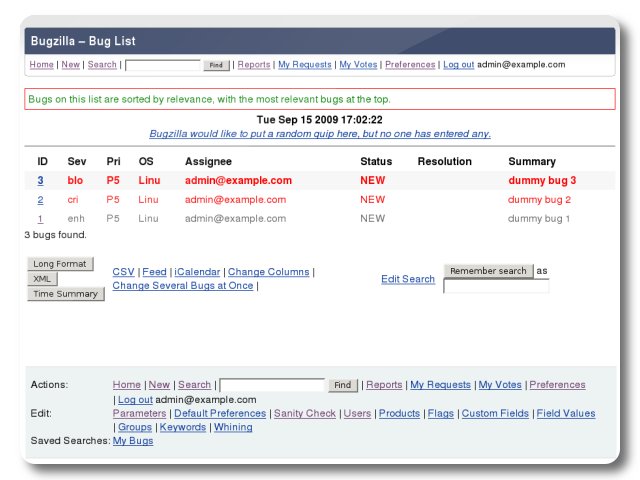Click the Long Format button
640x480 pixels.
[59, 264]
